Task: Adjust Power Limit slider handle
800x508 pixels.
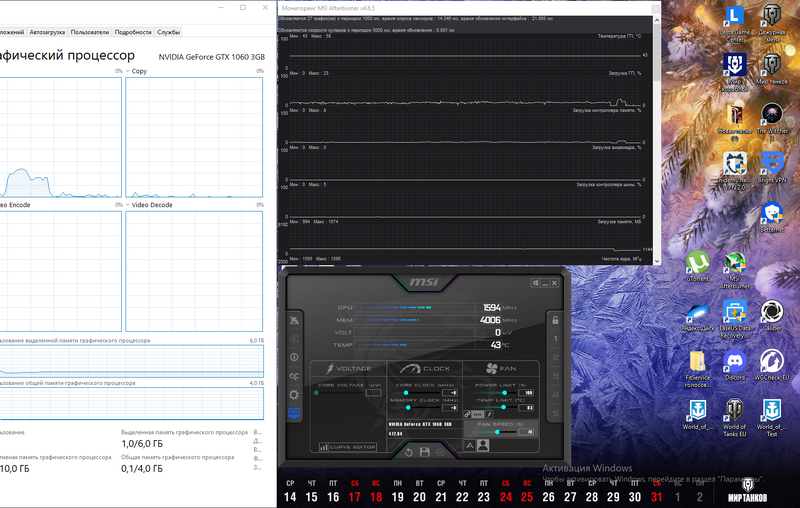Action: [504, 393]
